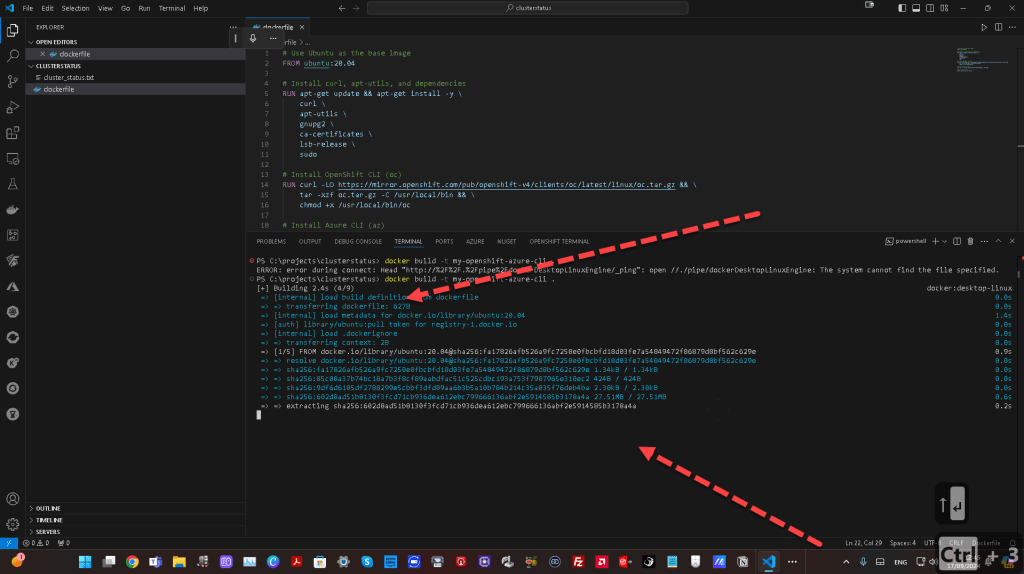
Task: Open the Remote Explorer view
Action: coord(12,159)
